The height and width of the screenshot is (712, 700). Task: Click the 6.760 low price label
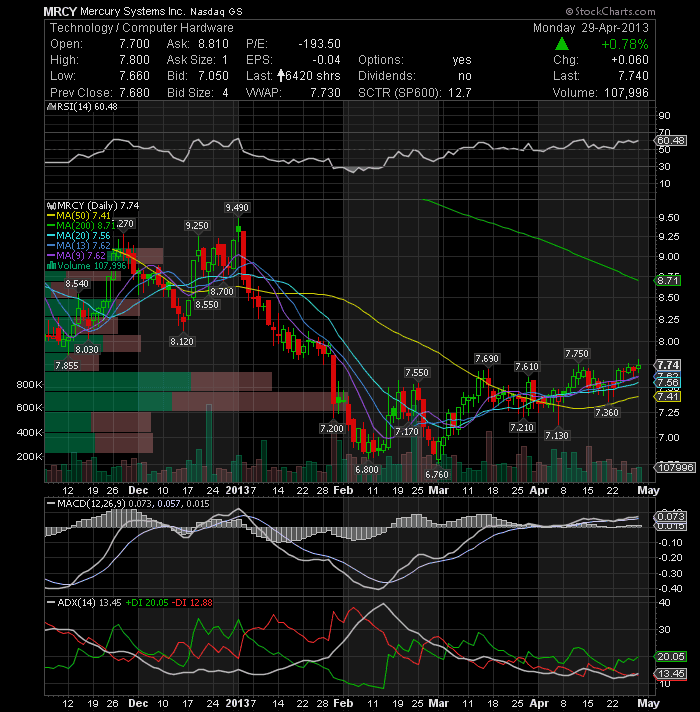pyautogui.click(x=437, y=475)
